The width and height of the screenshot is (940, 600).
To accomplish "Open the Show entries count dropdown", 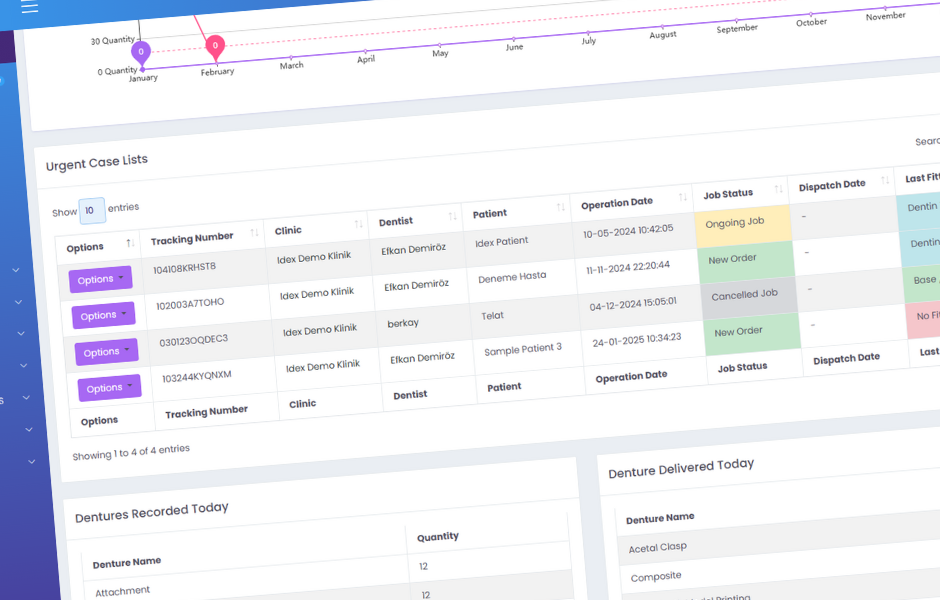I will (x=91, y=210).
